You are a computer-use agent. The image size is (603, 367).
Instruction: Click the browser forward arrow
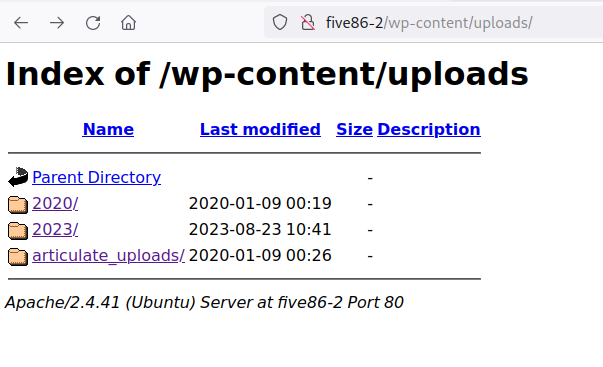coord(57,23)
